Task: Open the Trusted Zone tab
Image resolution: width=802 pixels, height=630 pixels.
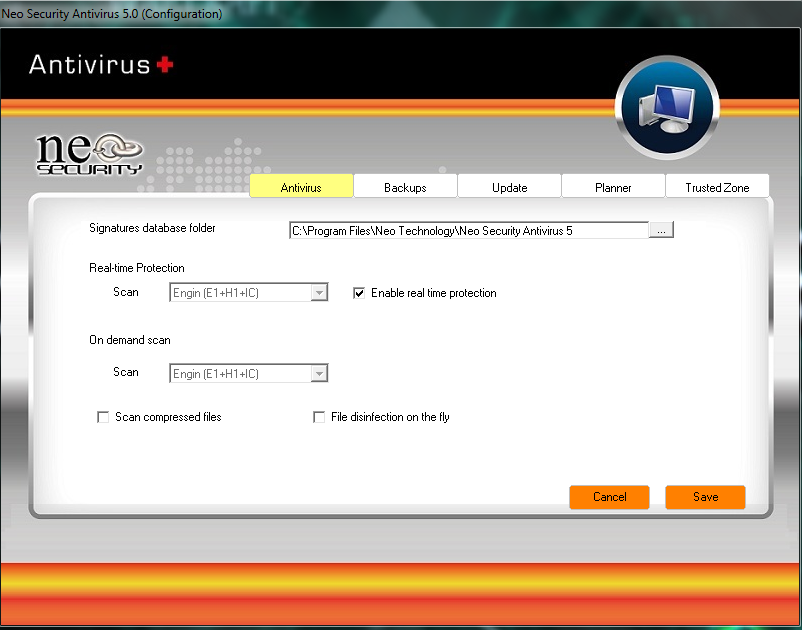Action: pyautogui.click(x=717, y=187)
